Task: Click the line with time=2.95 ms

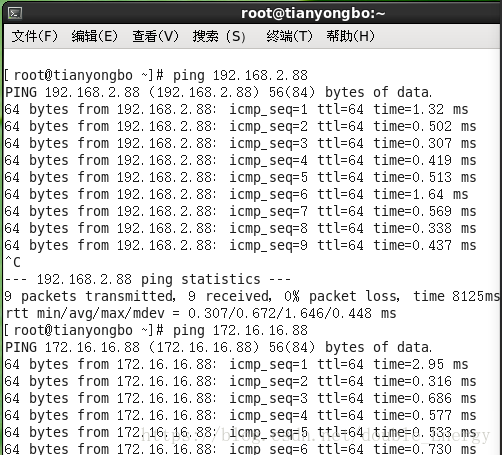Action: (x=236, y=364)
